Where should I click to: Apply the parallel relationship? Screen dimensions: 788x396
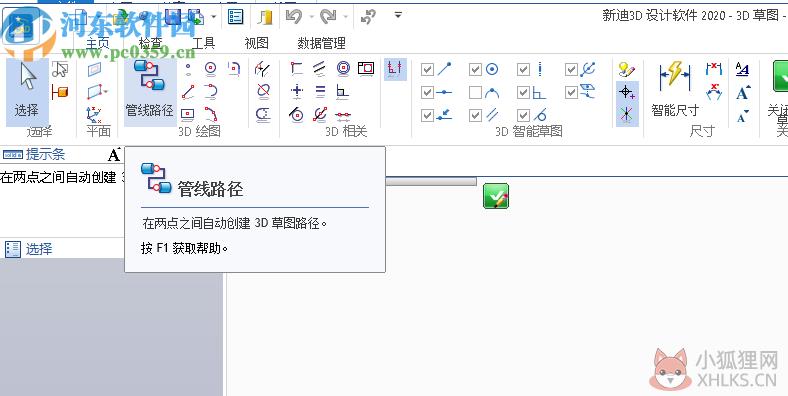click(320, 68)
